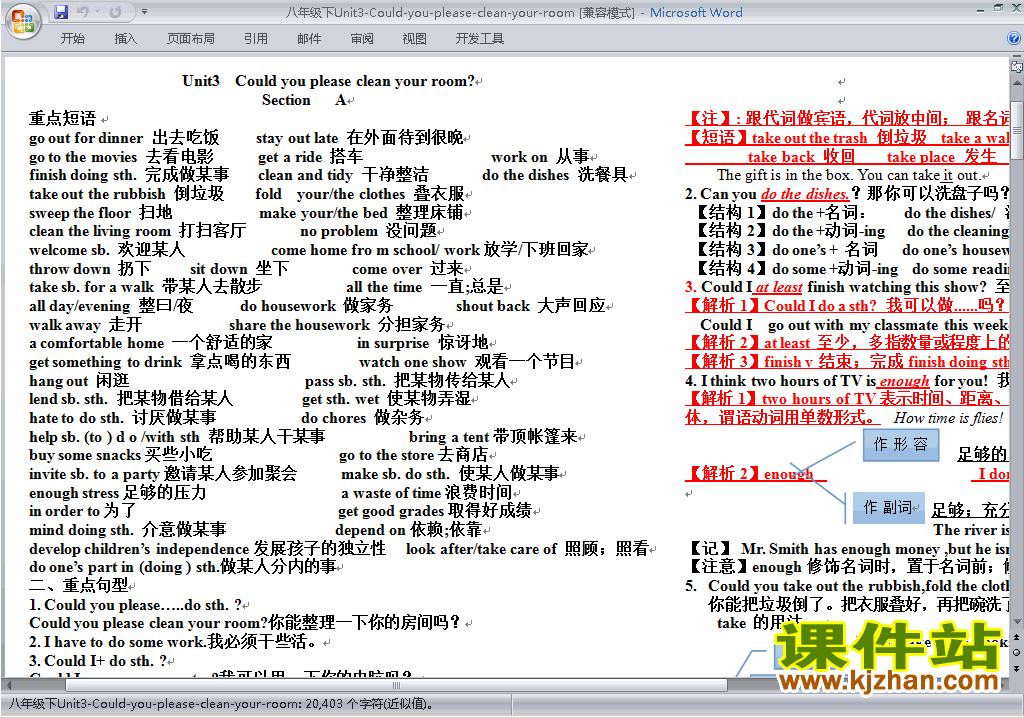Image resolution: width=1024 pixels, height=718 pixels.
Task: Click the phrase 'depend on 依赖;依靠'
Action: (409, 530)
